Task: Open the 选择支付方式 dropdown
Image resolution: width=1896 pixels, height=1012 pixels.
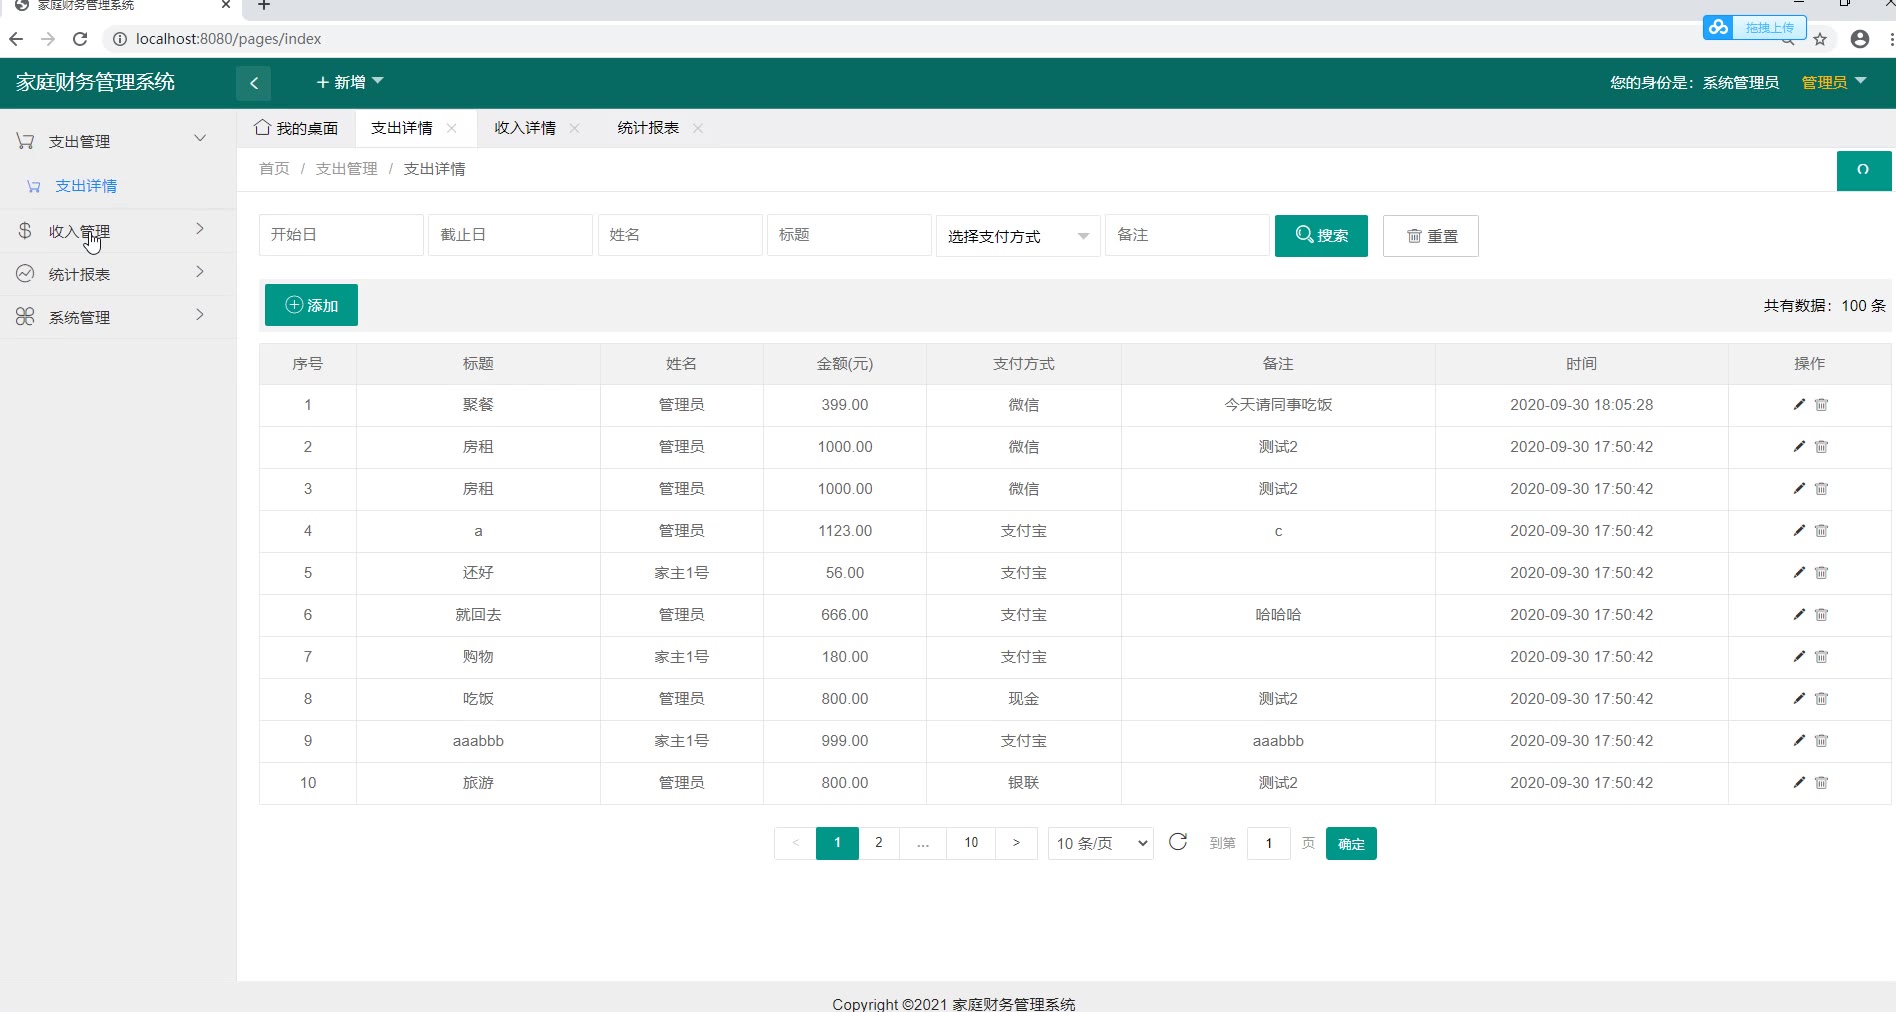Action: [x=1018, y=236]
